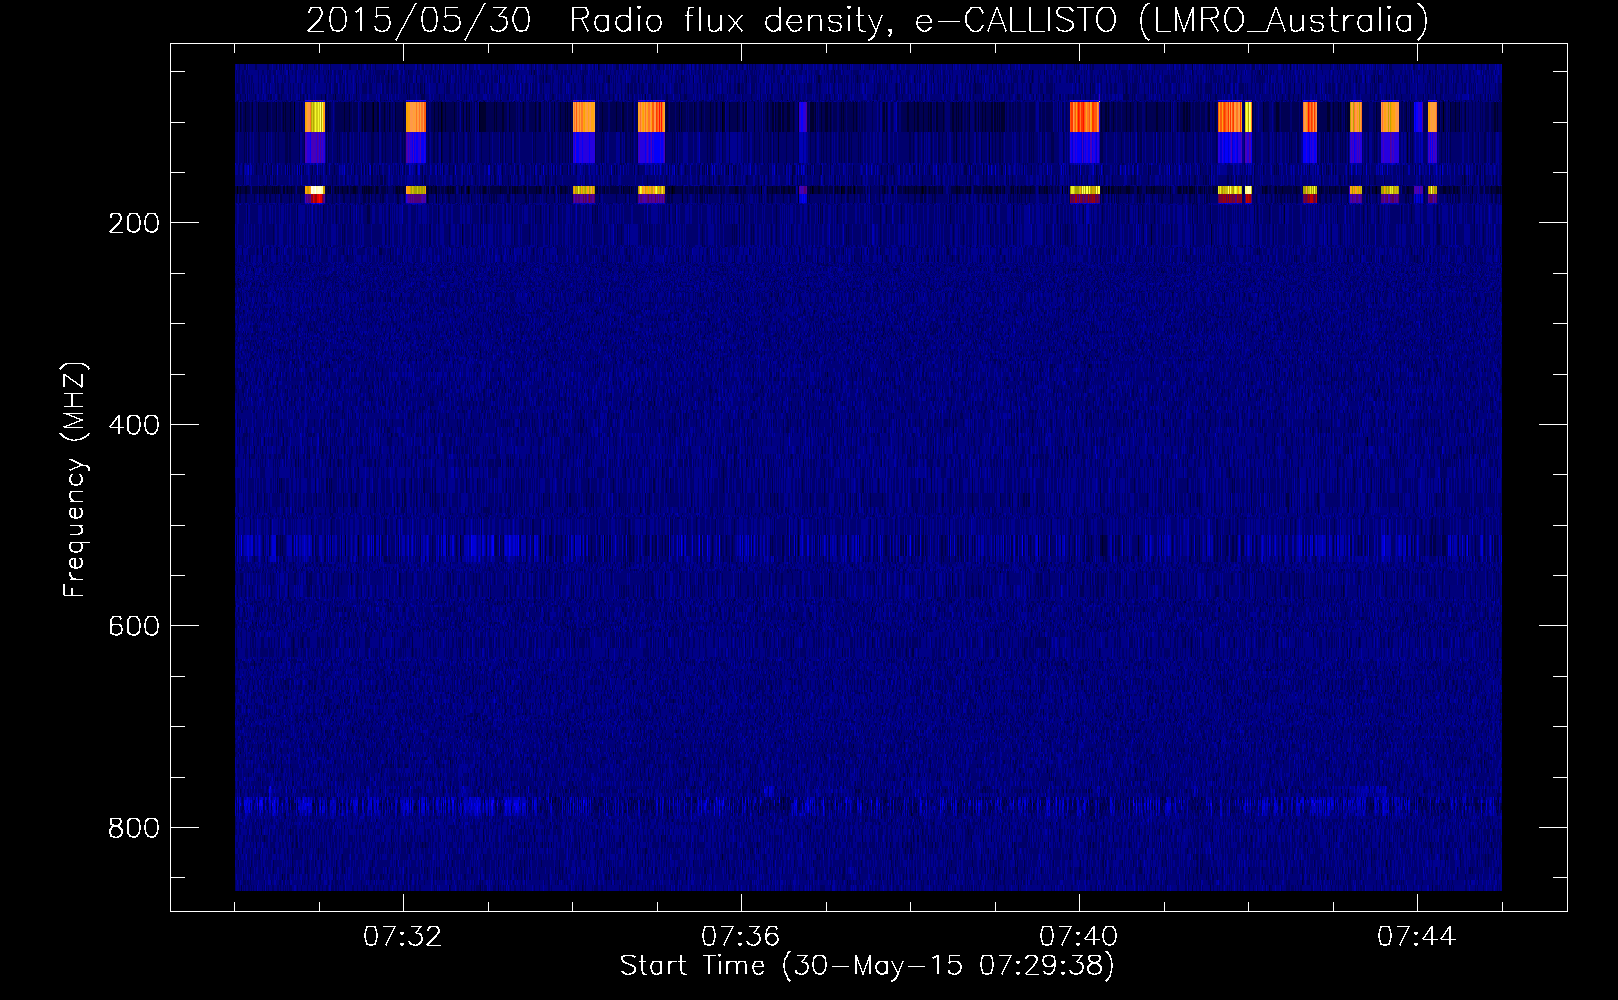Click the 600 frequency tick label
This screenshot has width=1618, height=1000.
(x=134, y=626)
